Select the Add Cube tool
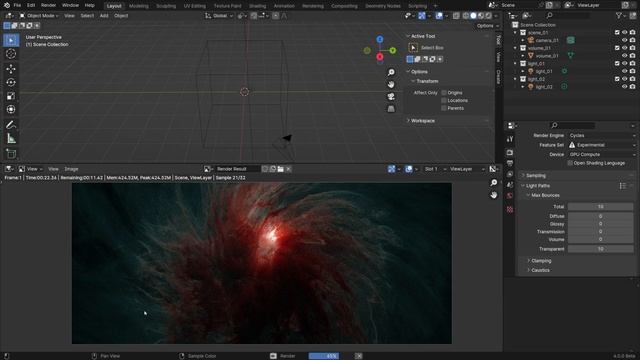 [x=11, y=153]
